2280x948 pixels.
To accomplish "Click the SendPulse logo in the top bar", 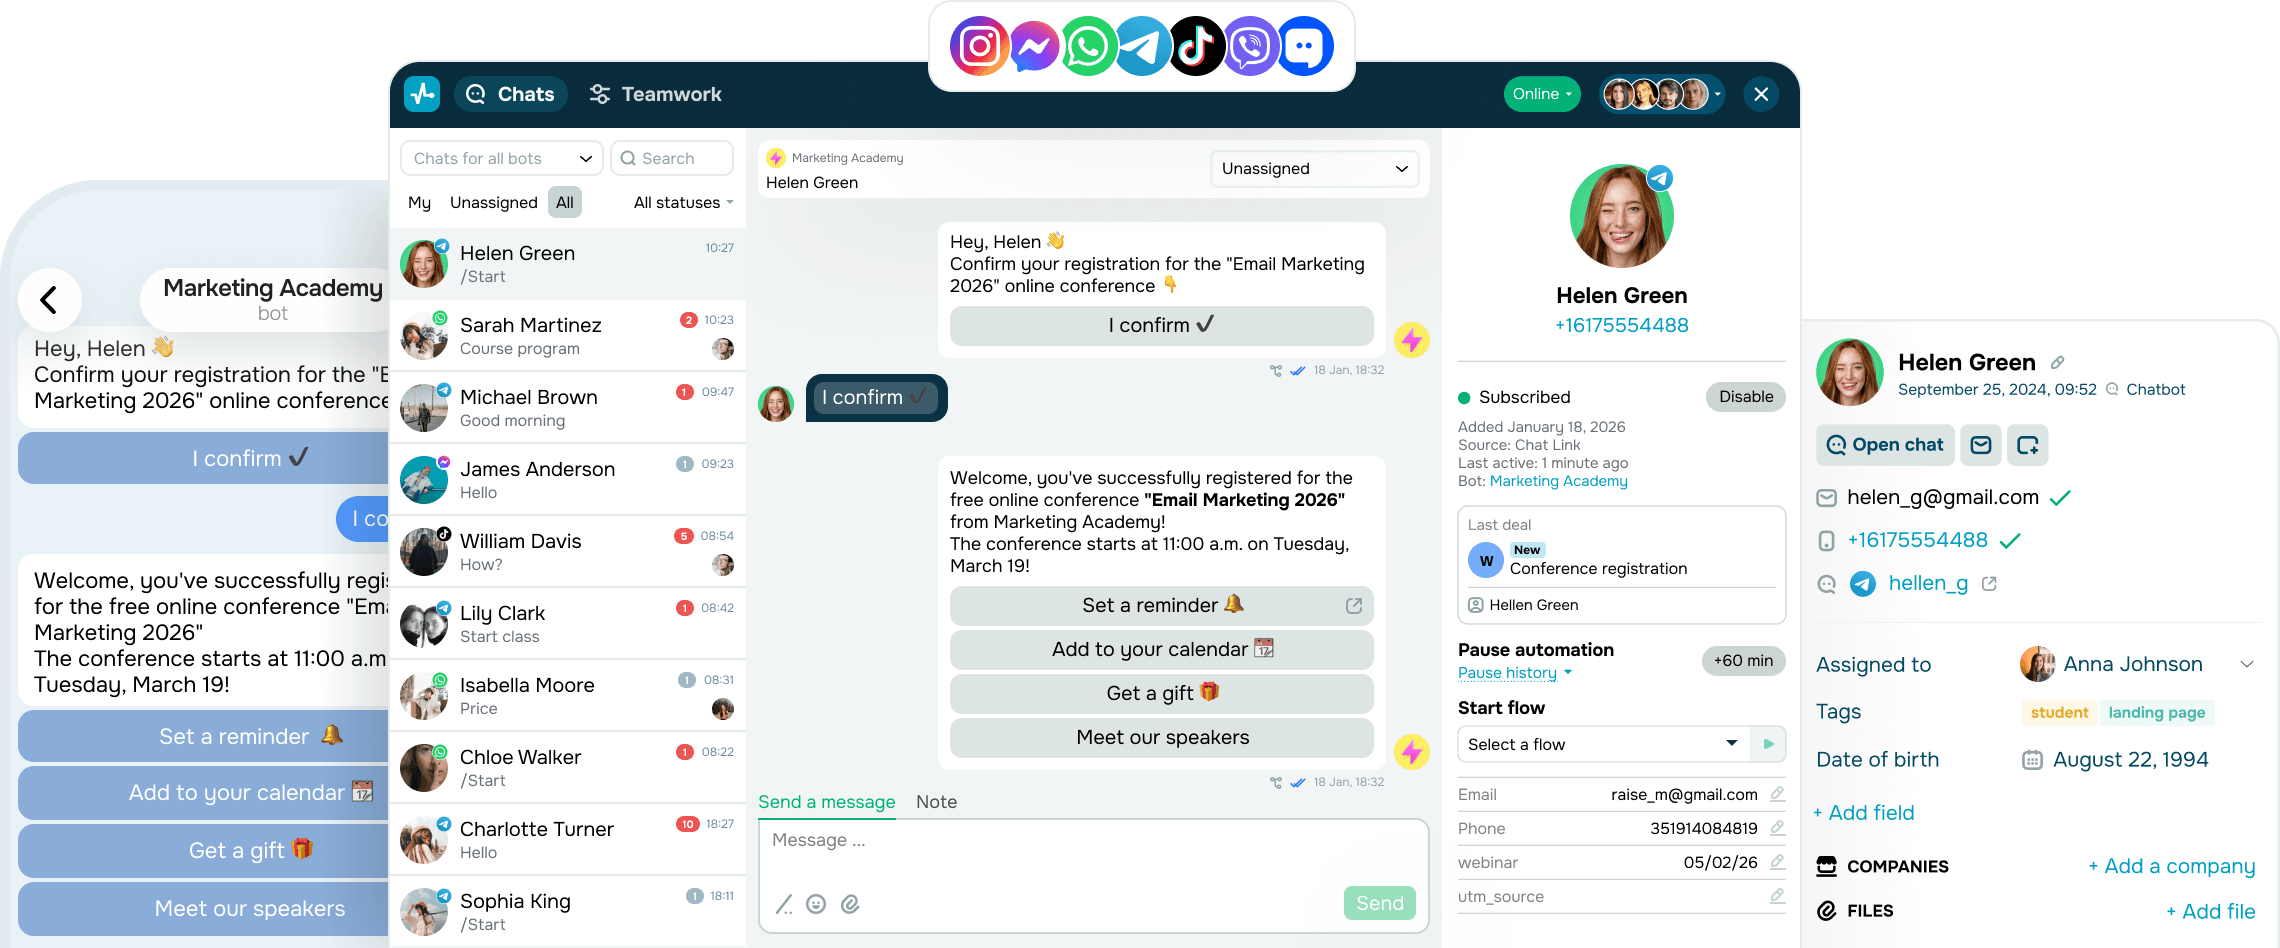I will (x=422, y=93).
